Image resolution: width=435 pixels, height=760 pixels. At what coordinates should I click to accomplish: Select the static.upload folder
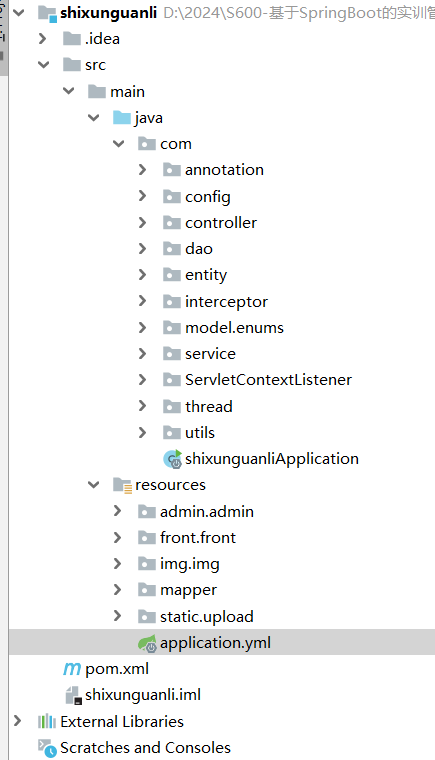[x=207, y=617]
